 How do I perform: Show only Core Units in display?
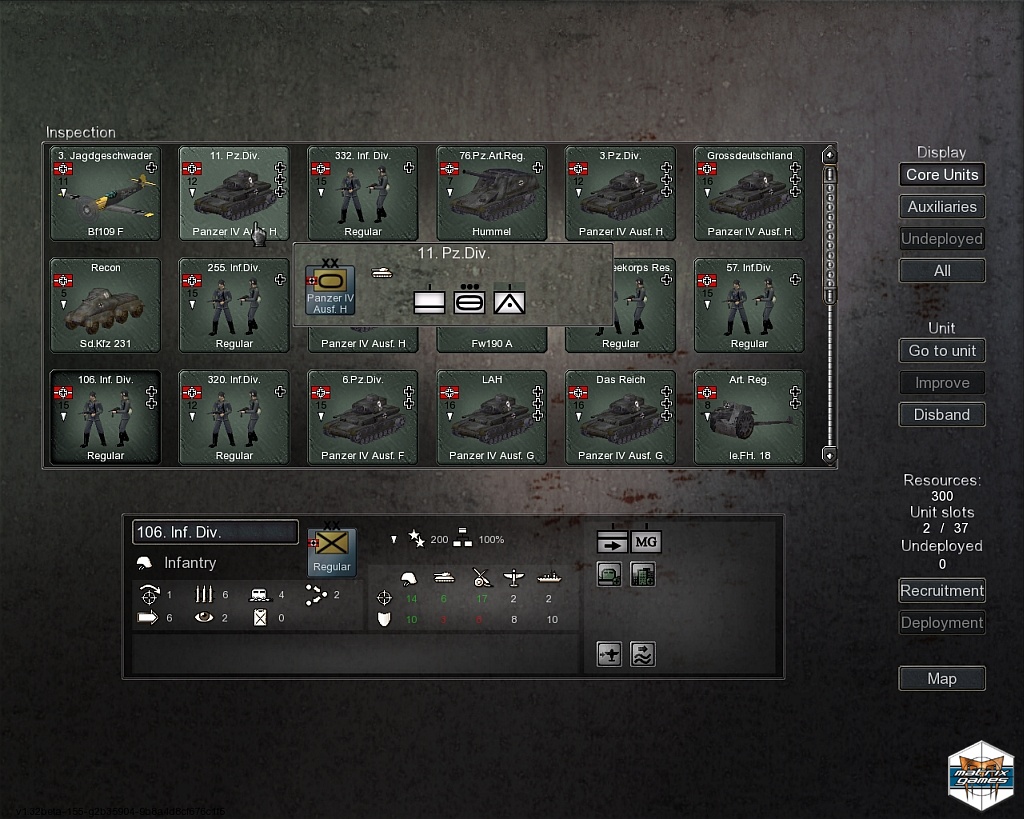click(941, 175)
